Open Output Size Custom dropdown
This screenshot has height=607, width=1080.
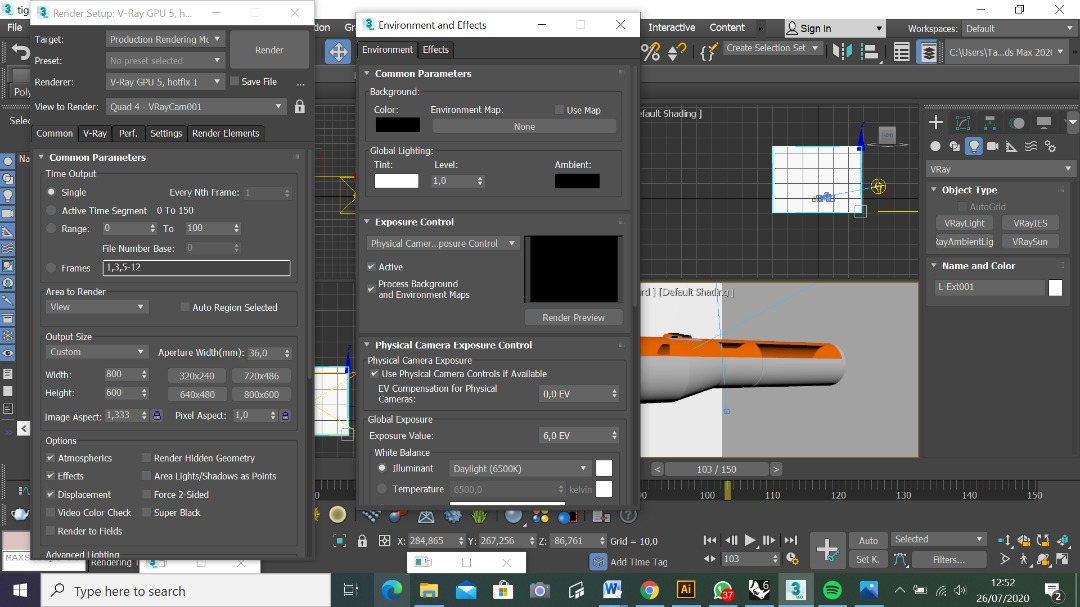(x=96, y=351)
